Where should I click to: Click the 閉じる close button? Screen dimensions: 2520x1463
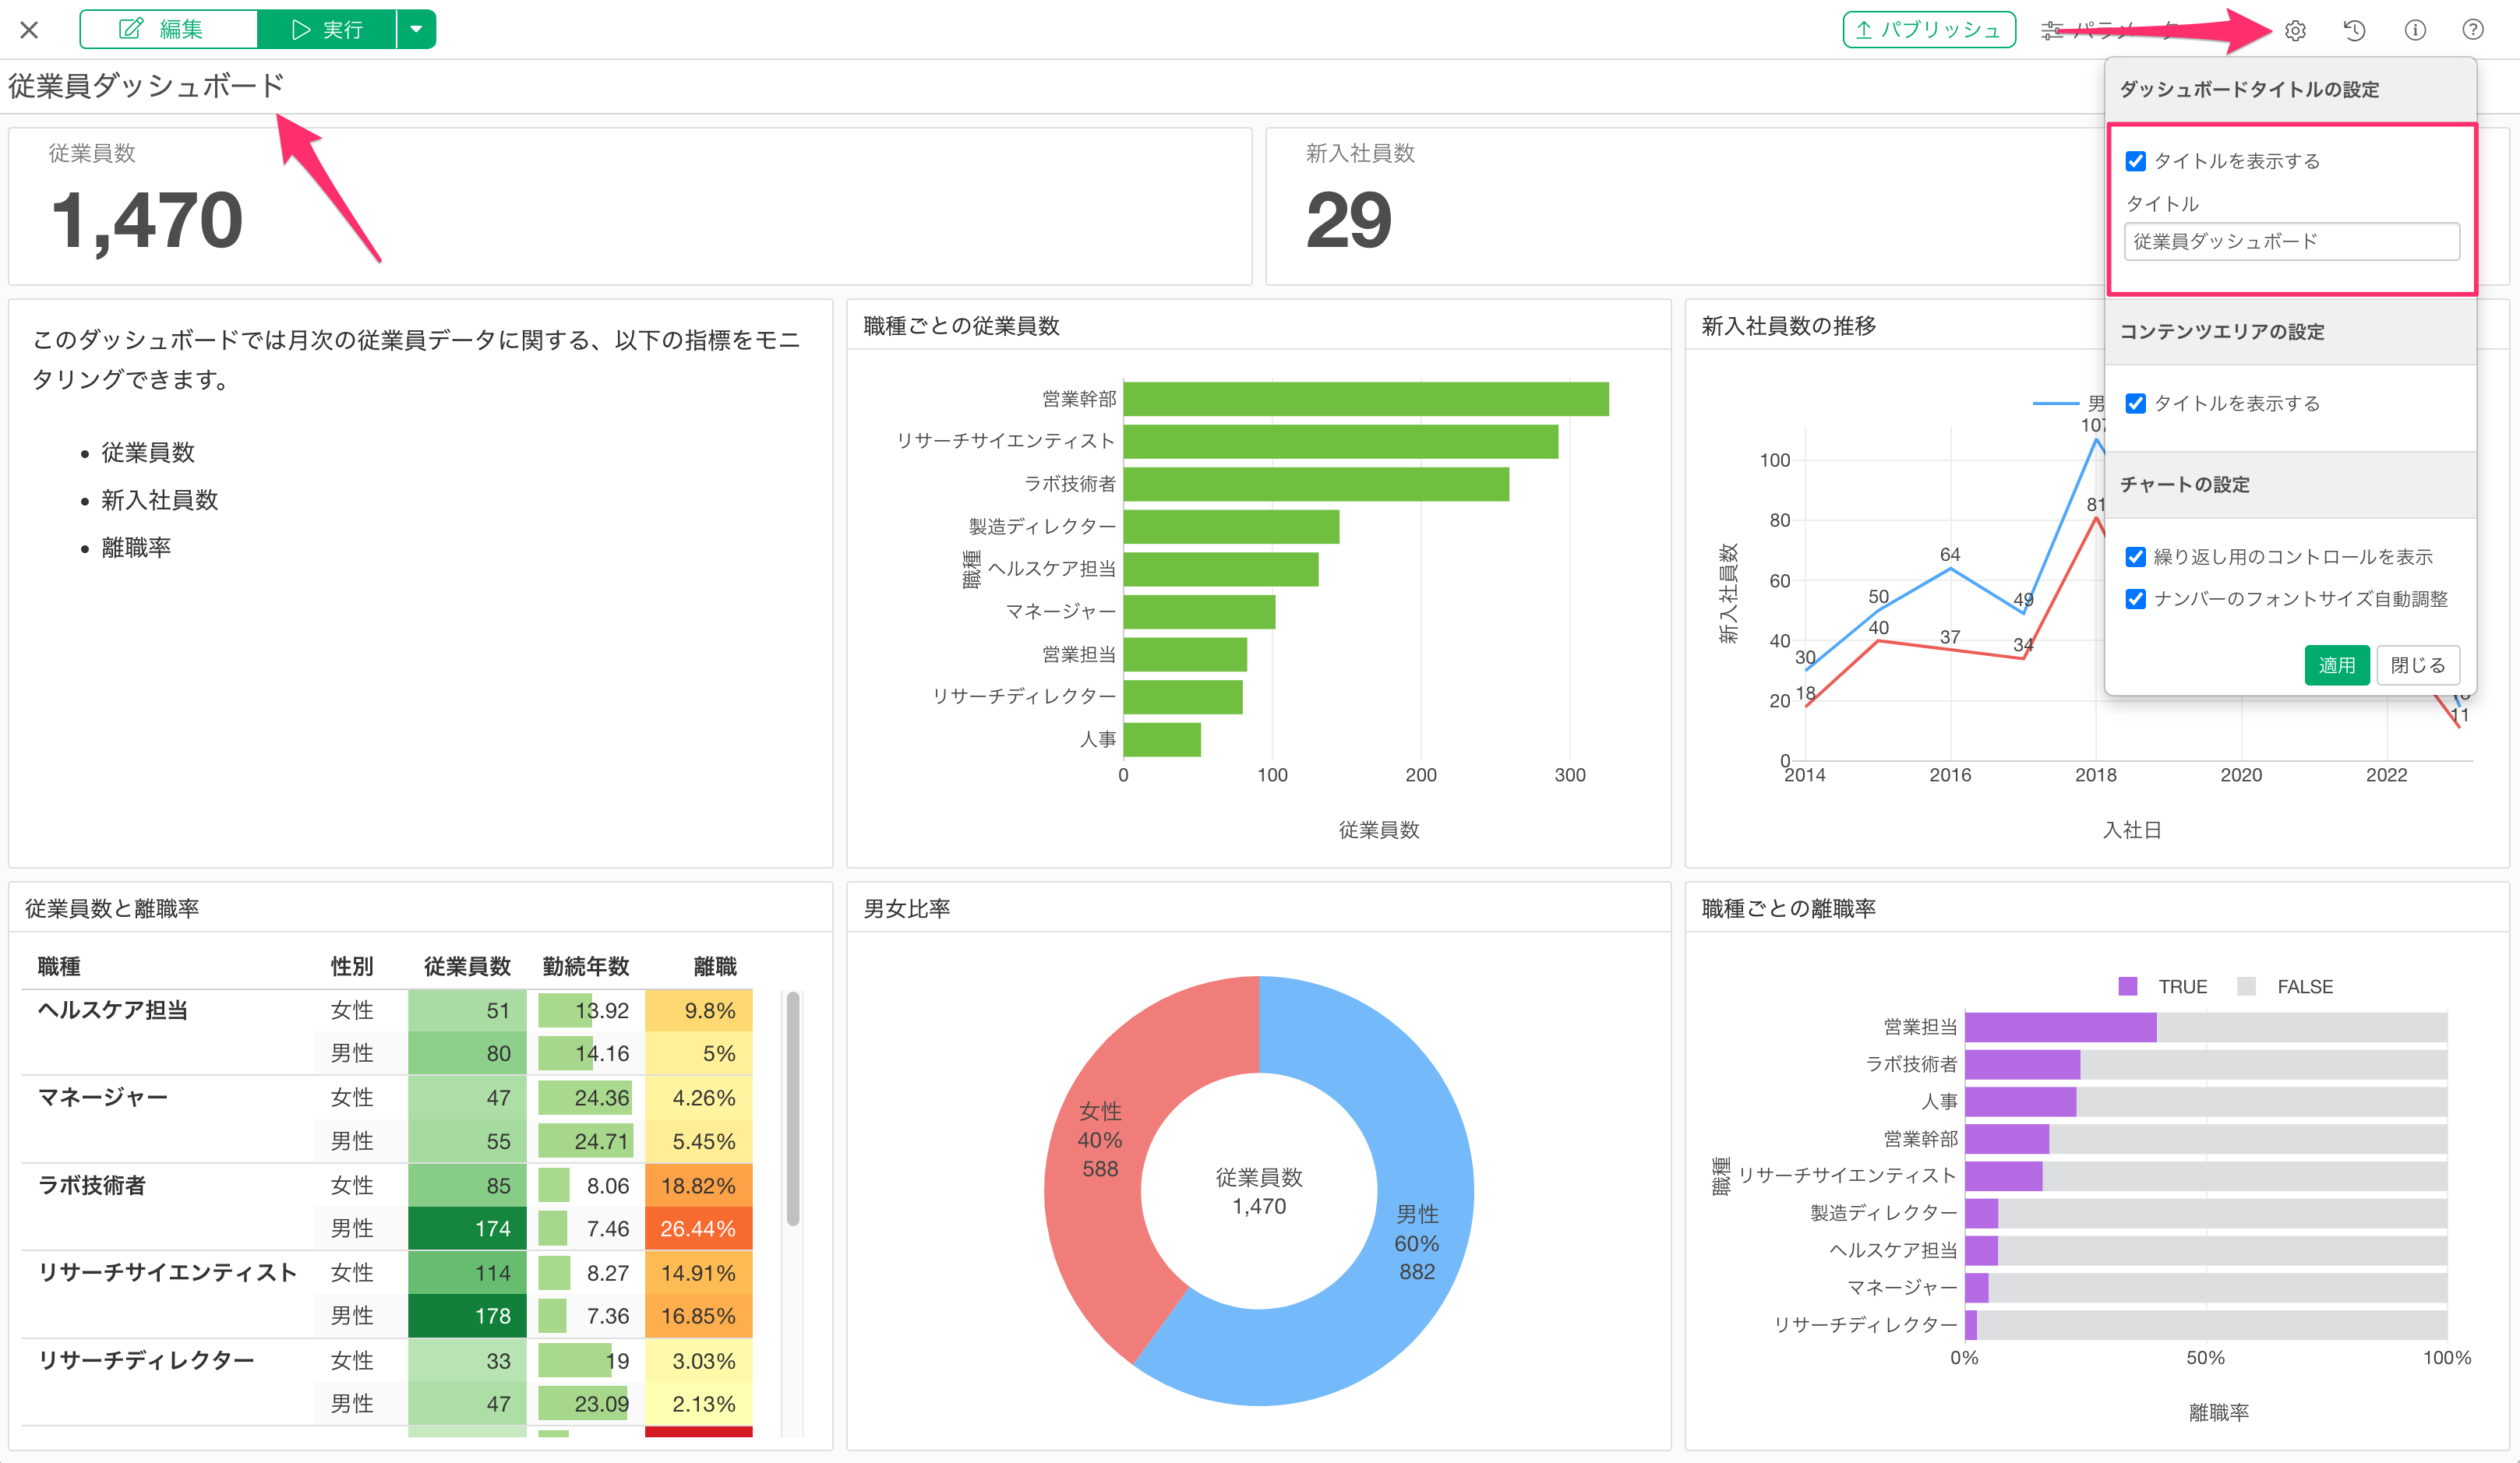coord(2417,665)
